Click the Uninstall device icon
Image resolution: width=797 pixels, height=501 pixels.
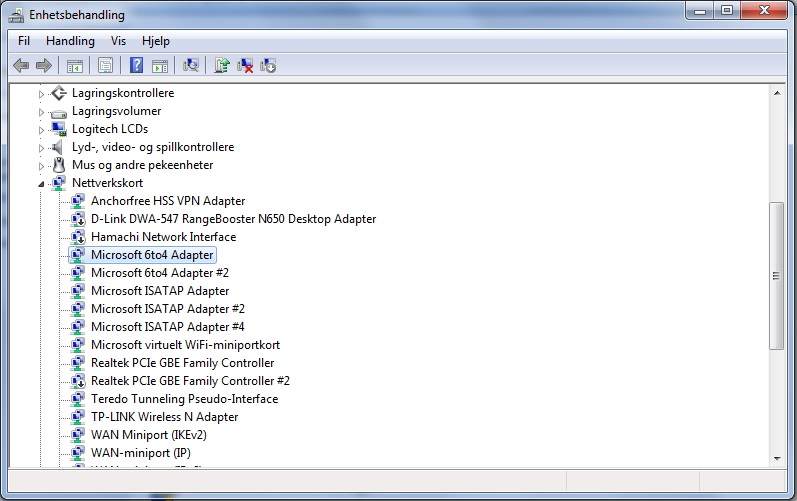245,66
